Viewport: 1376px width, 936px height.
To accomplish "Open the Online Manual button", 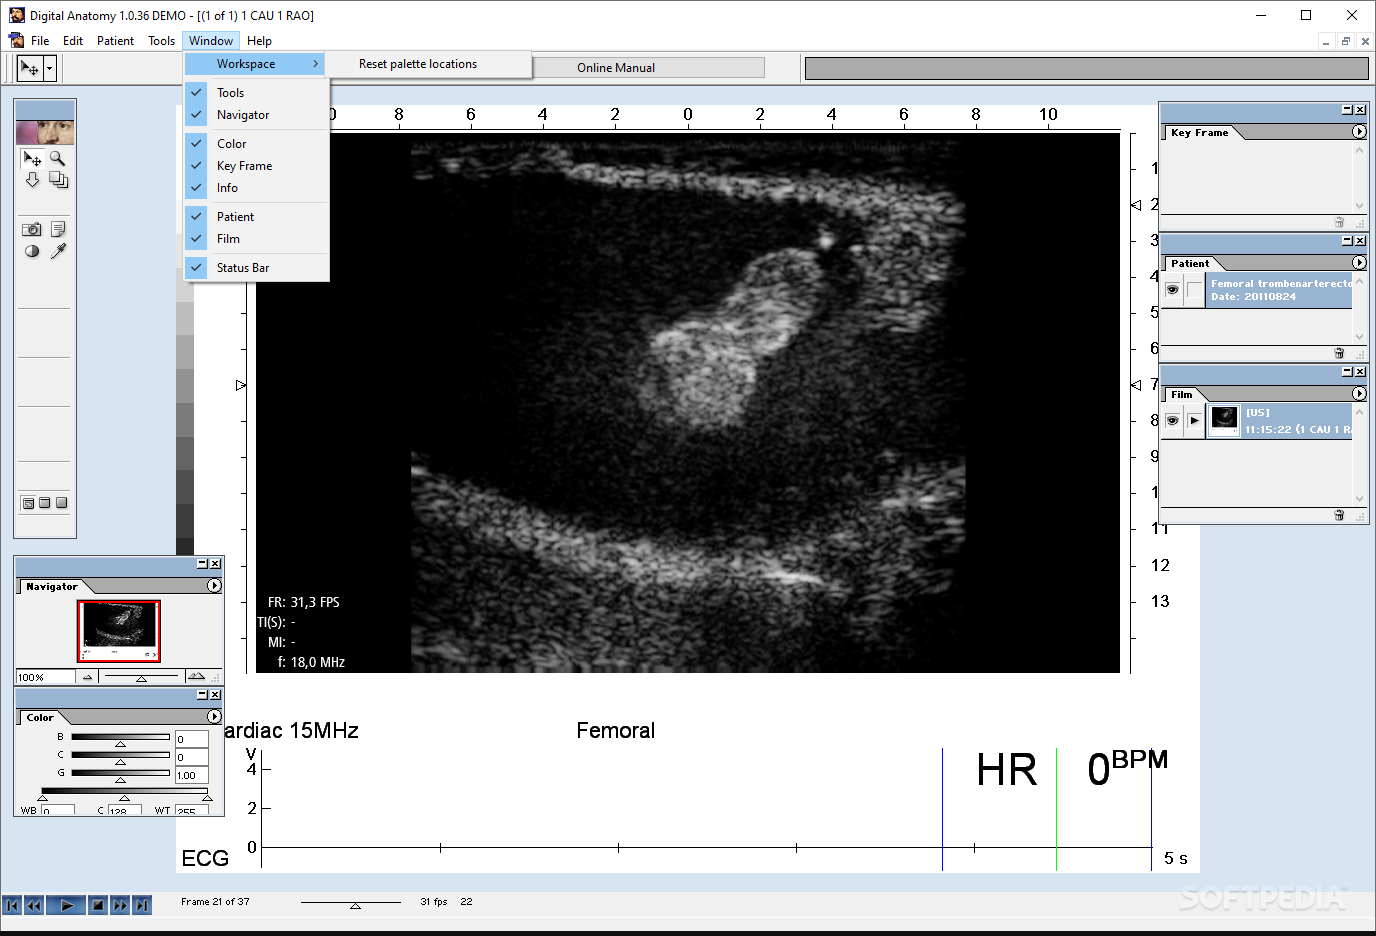I will pyautogui.click(x=616, y=68).
